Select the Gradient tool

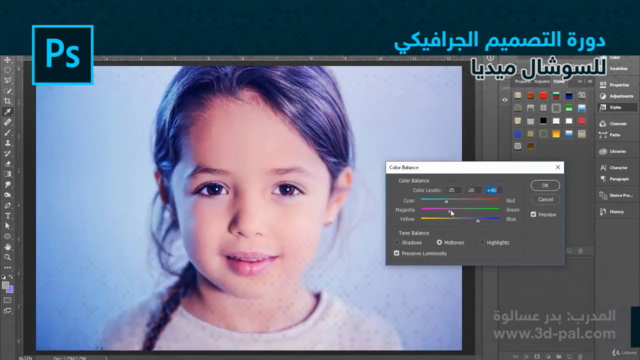tap(7, 174)
